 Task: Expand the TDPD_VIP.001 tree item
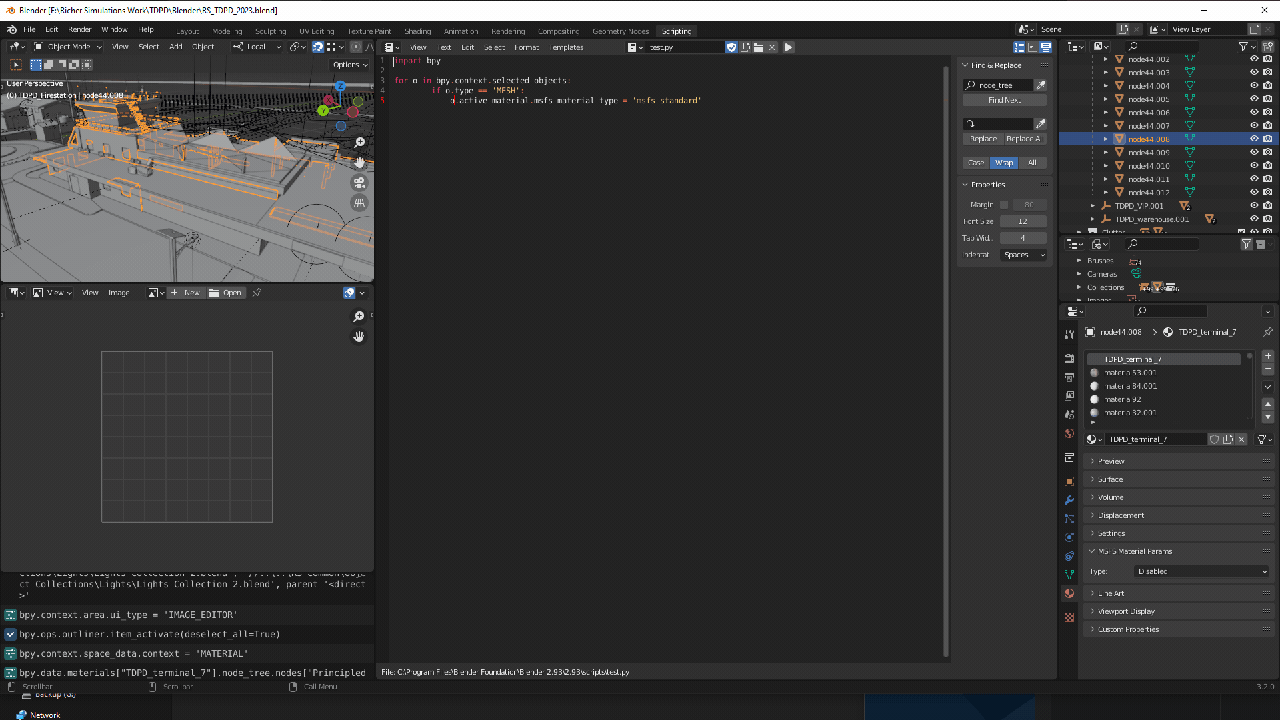tap(1093, 206)
